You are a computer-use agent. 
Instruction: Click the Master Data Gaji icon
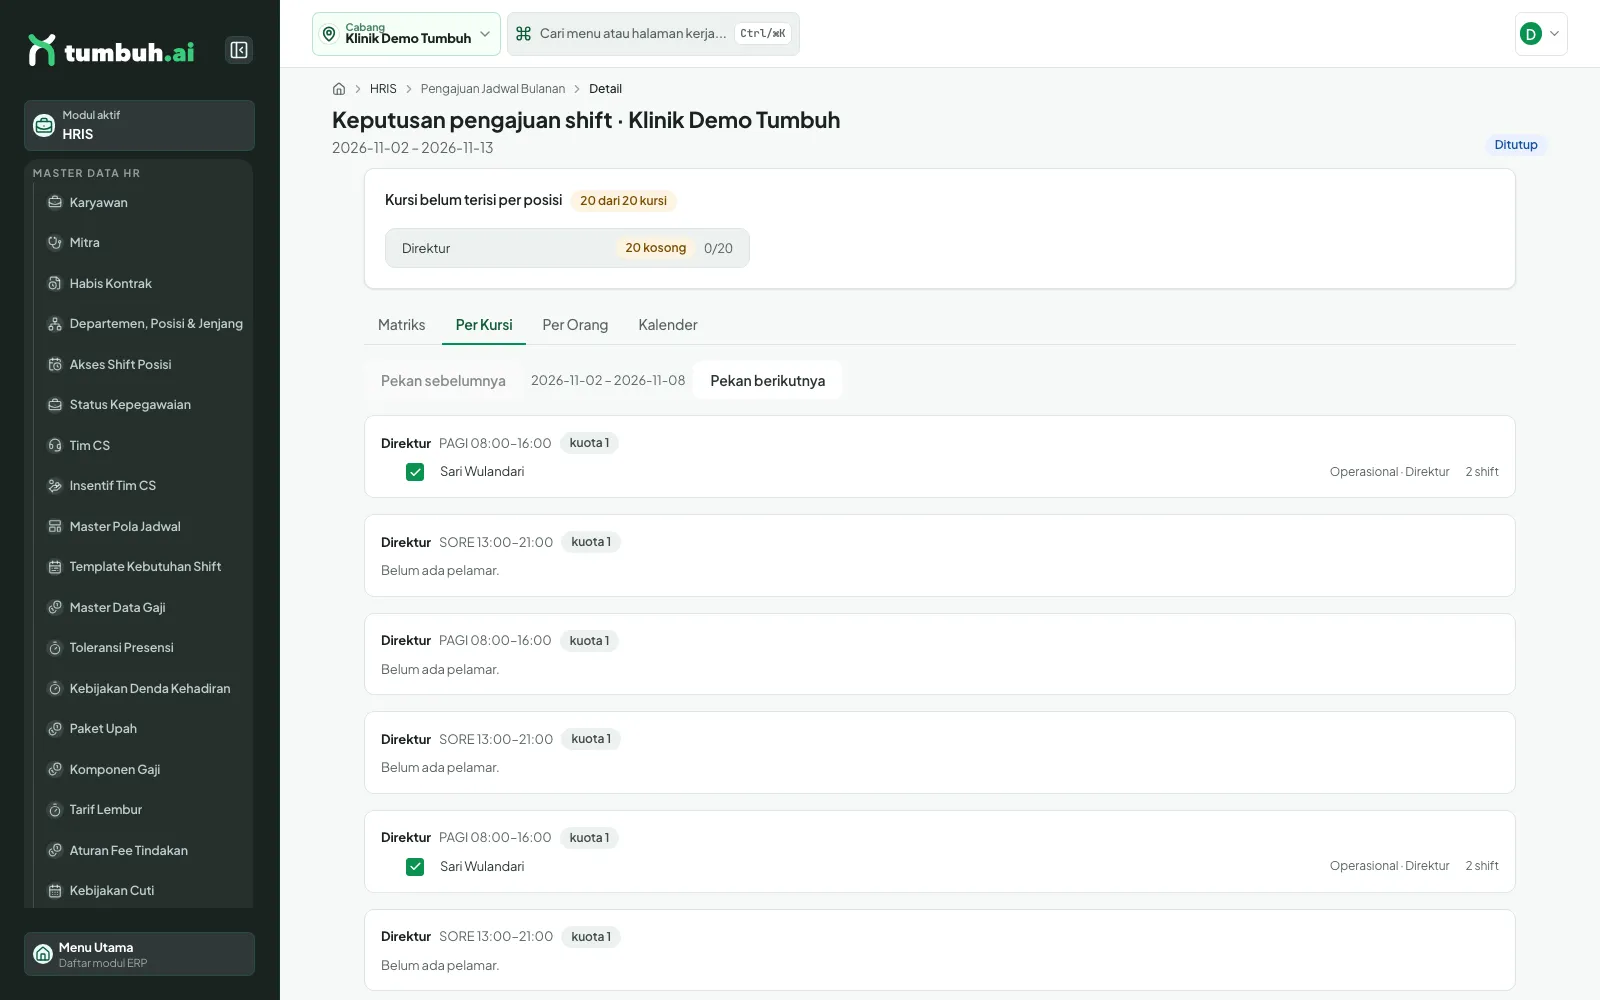[x=55, y=608]
